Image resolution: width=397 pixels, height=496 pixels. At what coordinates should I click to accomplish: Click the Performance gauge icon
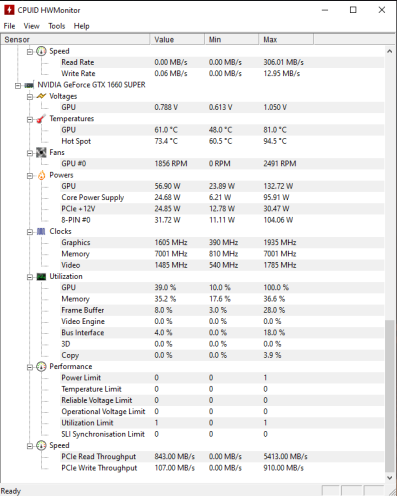click(x=41, y=367)
